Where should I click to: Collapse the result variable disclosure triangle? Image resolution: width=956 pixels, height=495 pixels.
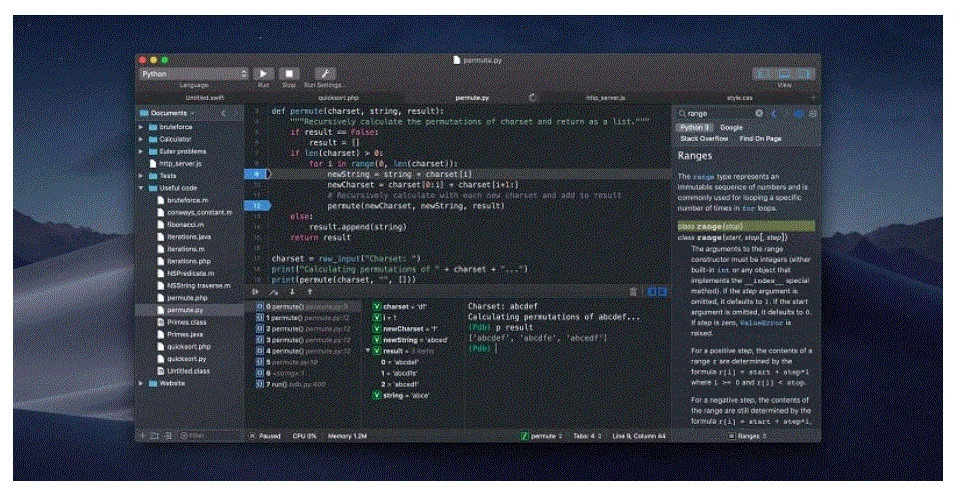(368, 351)
